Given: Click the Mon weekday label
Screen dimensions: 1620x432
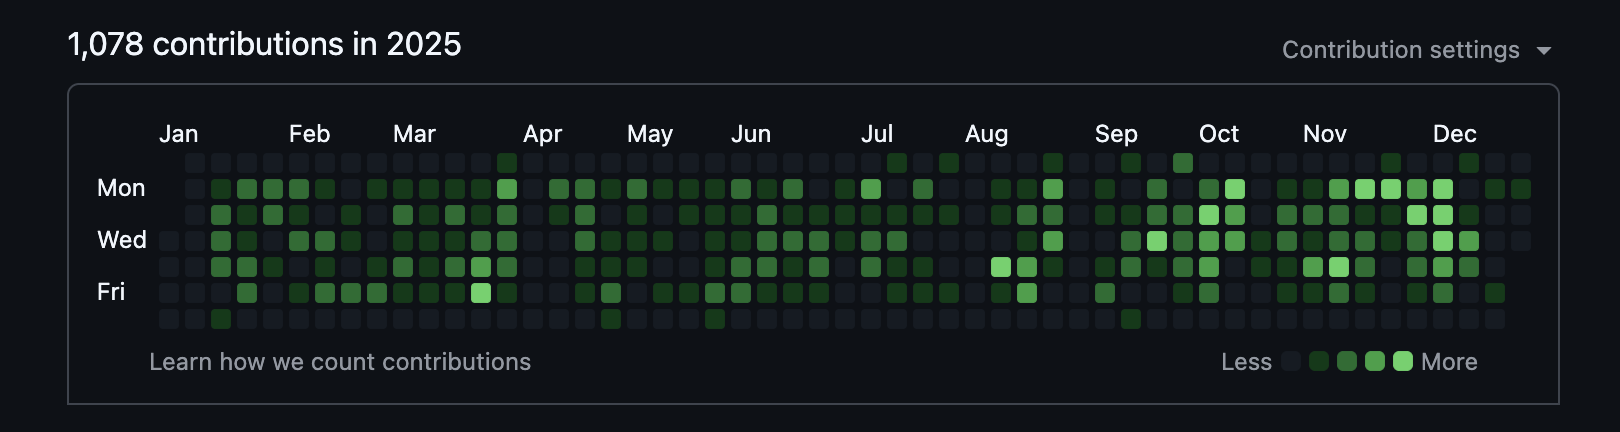Looking at the screenshot, I should tap(121, 188).
